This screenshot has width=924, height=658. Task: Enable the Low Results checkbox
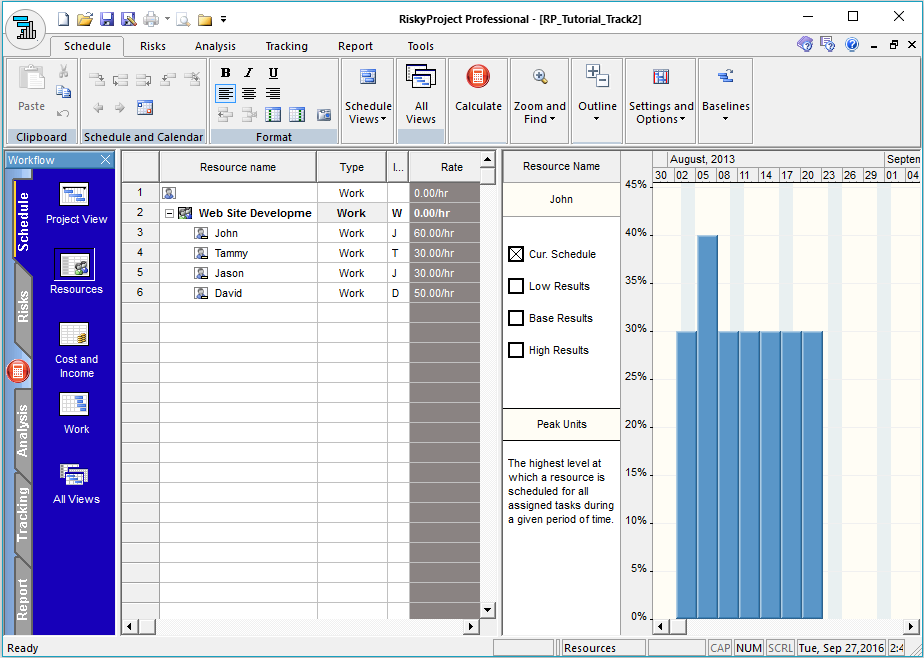(x=516, y=286)
